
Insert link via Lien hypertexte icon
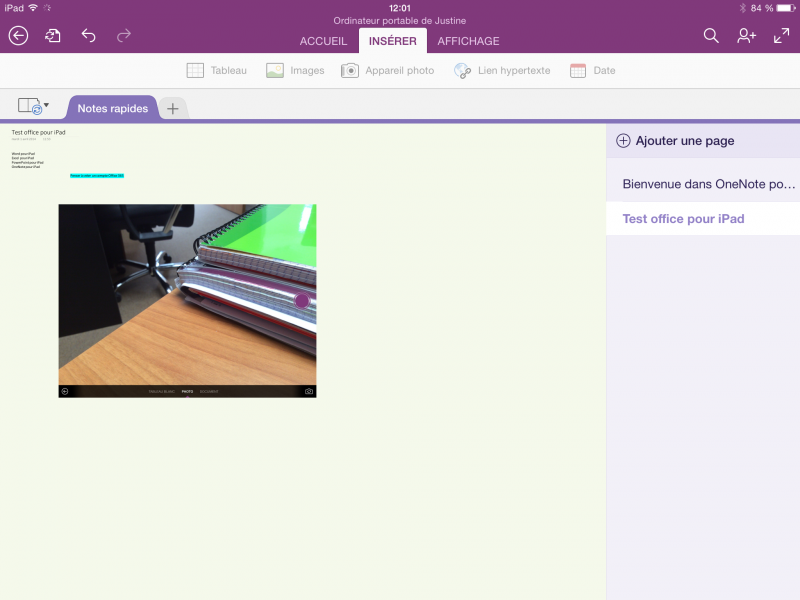coord(462,70)
